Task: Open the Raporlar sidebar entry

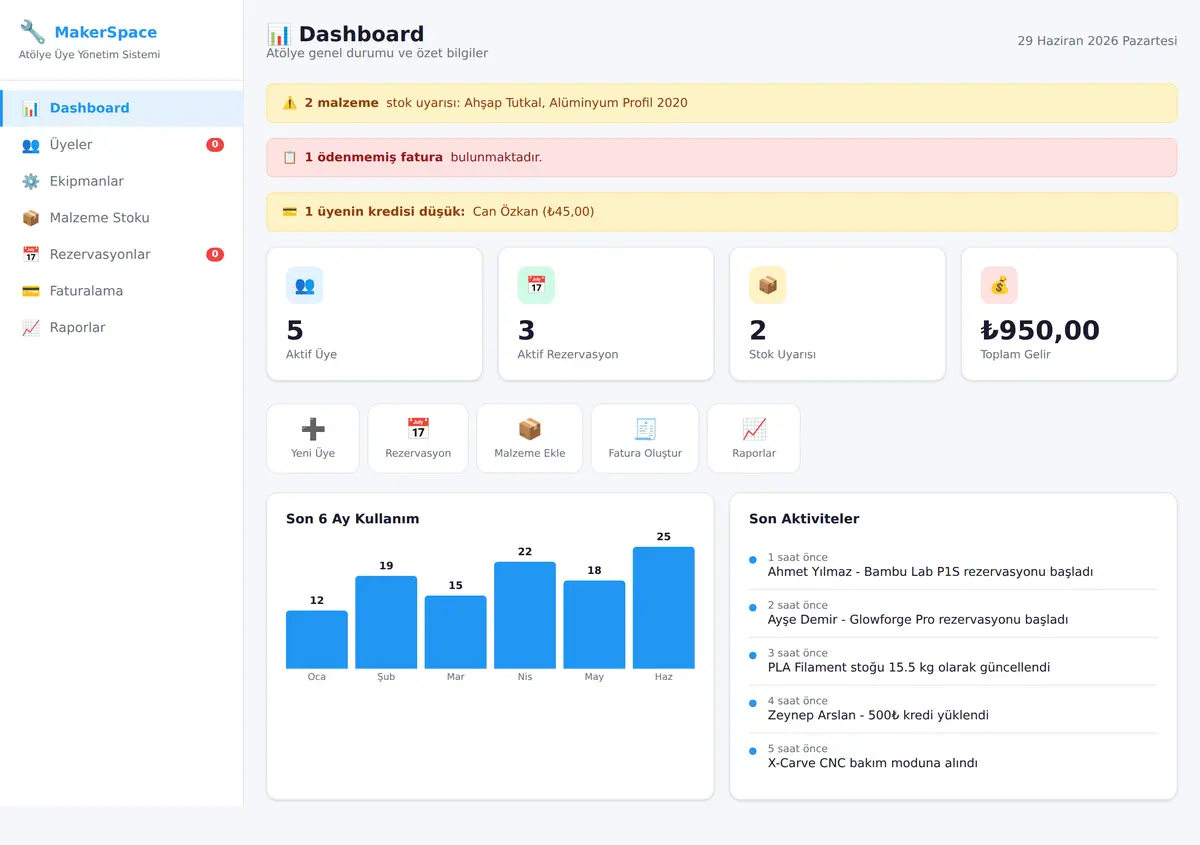Action: [121, 327]
